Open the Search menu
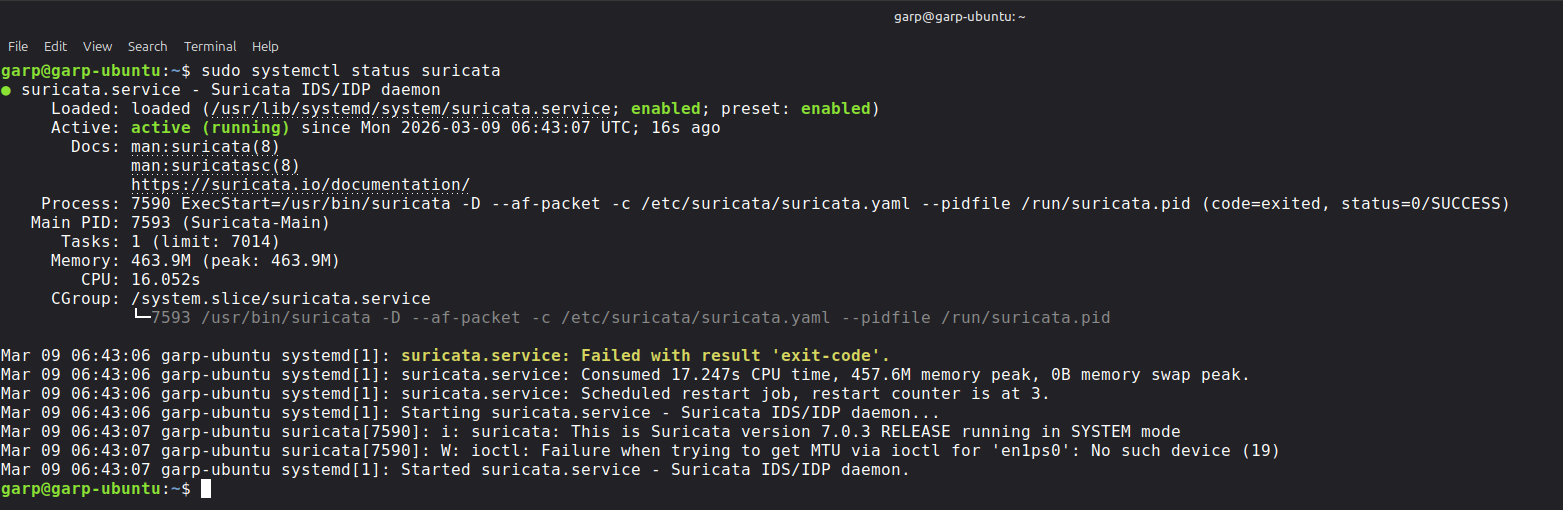Screen dimensions: 1563x510 tap(147, 46)
